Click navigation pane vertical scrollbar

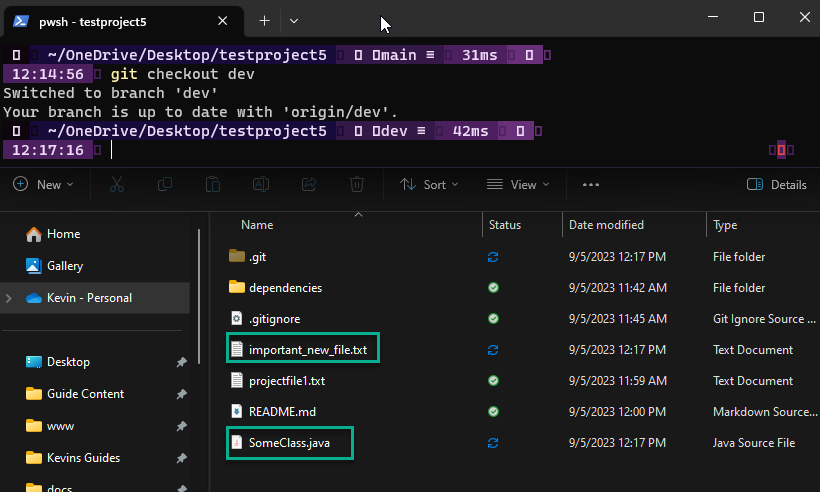(x=199, y=296)
